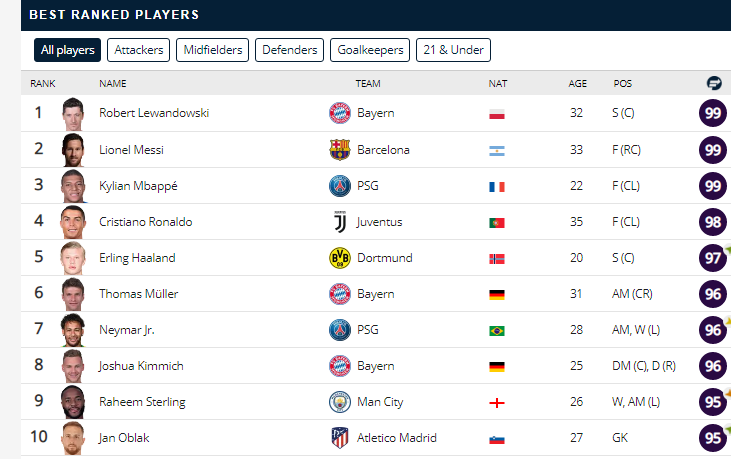
Task: Click Lionel Messi's player photo
Action: point(73,150)
